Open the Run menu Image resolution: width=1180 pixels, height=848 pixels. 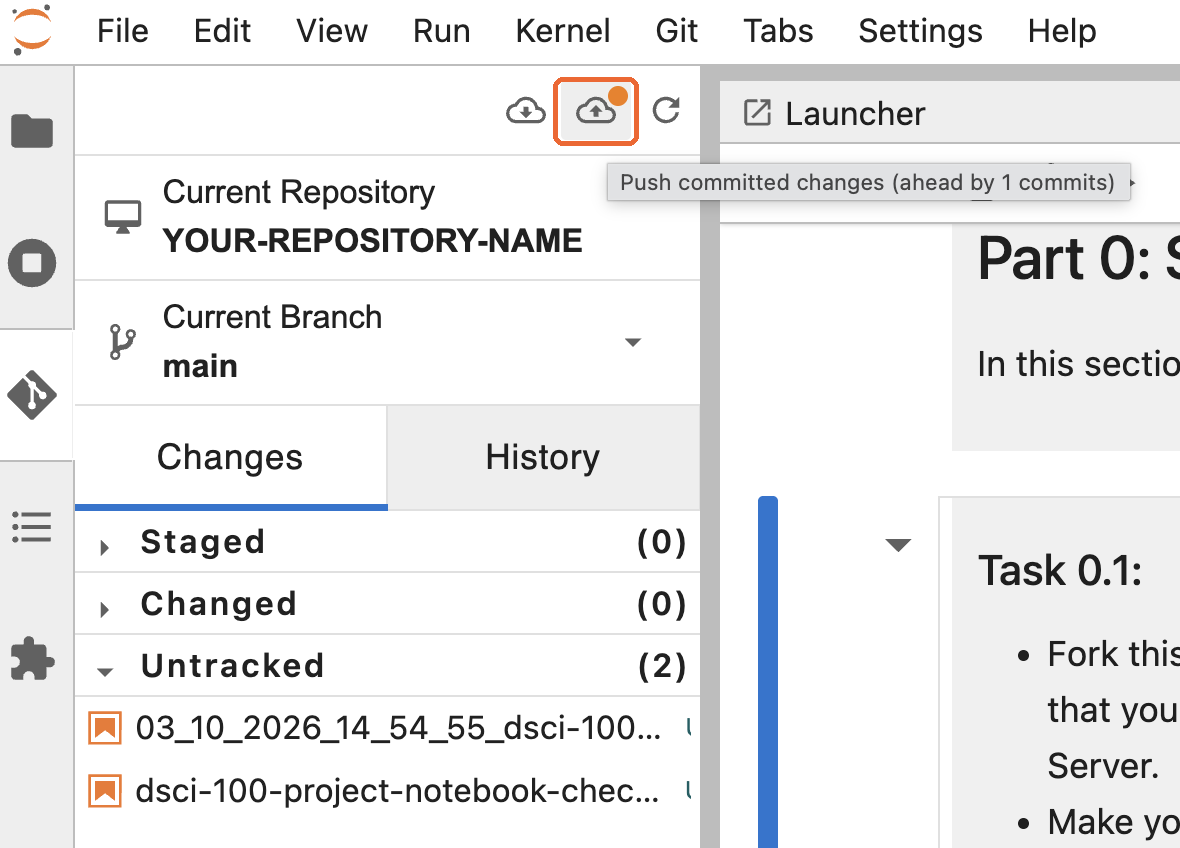pos(442,32)
